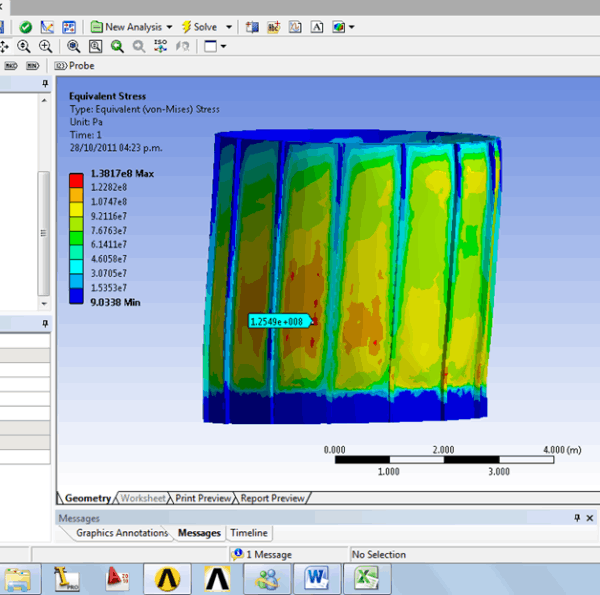
Task: Click the Probe tool
Action: coord(75,65)
